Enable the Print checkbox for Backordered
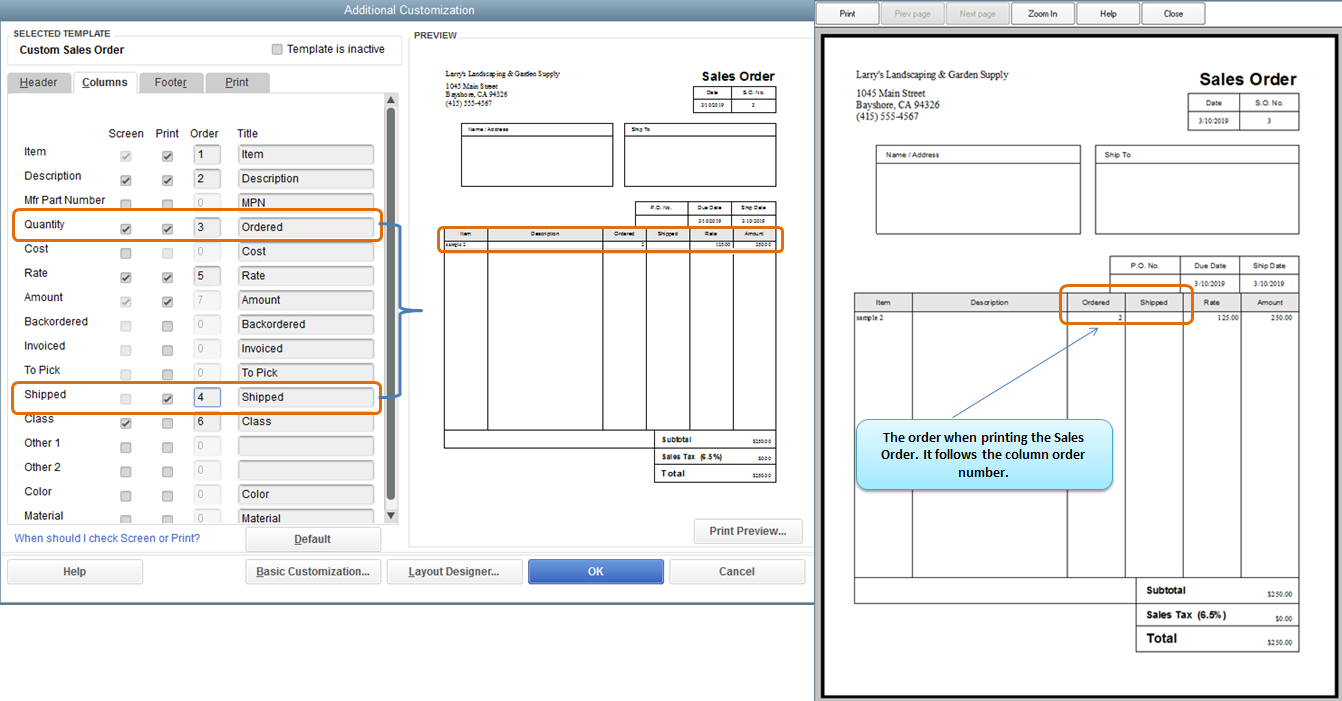1342x701 pixels. (x=166, y=325)
